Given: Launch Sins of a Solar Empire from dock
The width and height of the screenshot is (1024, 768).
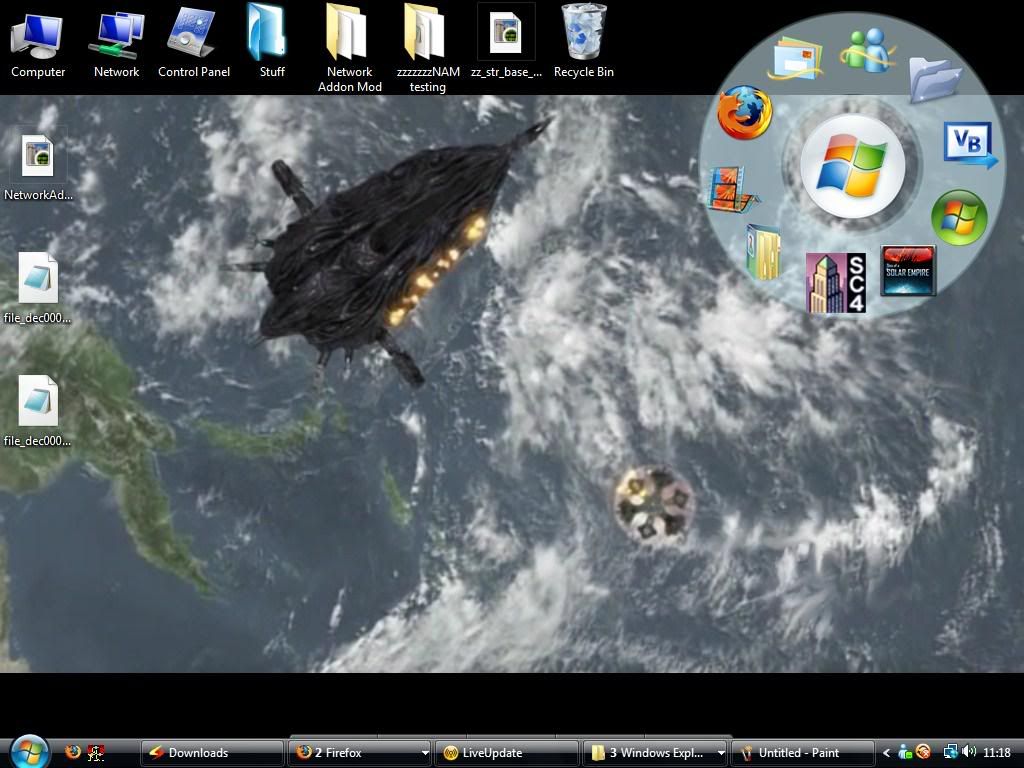Looking at the screenshot, I should (908, 270).
